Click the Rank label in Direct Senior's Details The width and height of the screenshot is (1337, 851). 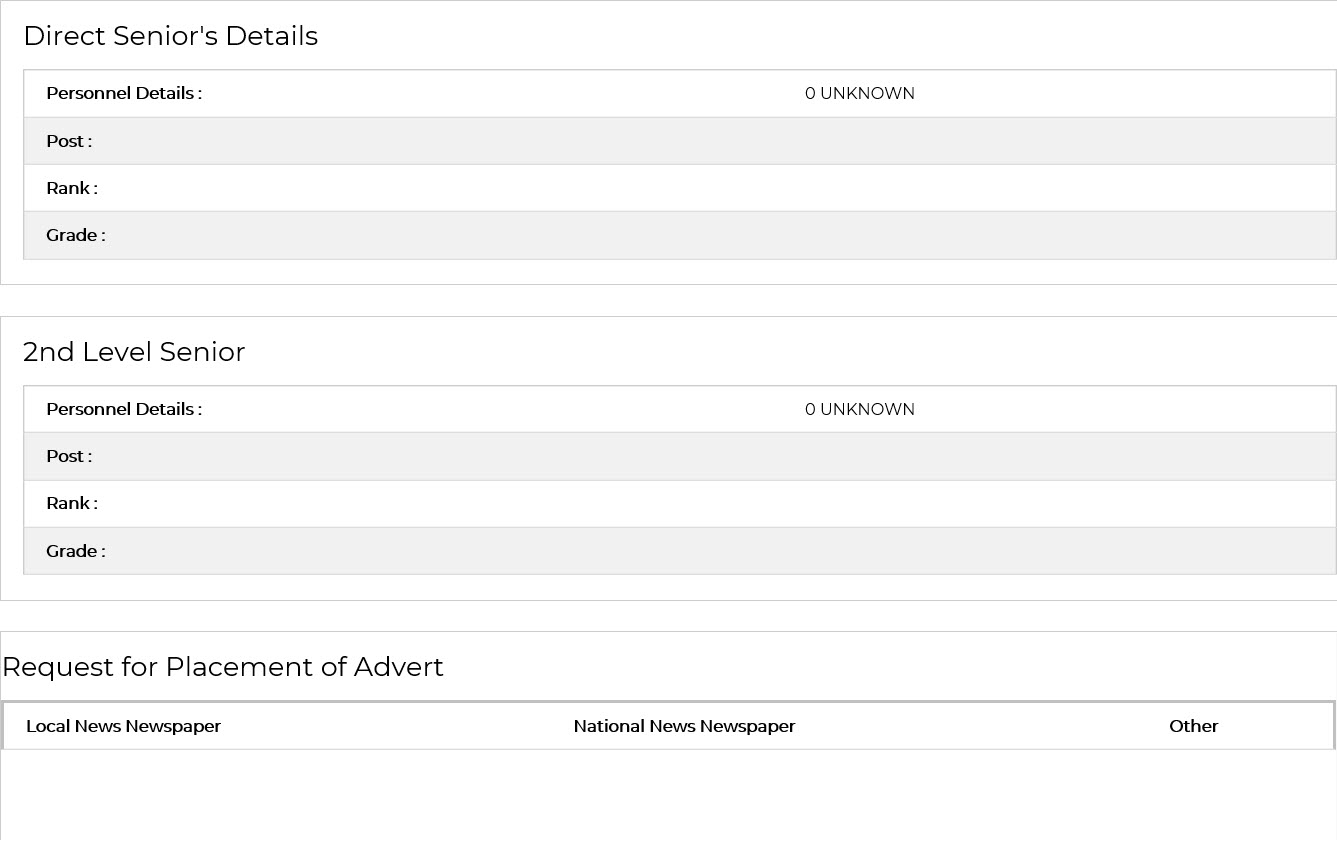(x=71, y=188)
